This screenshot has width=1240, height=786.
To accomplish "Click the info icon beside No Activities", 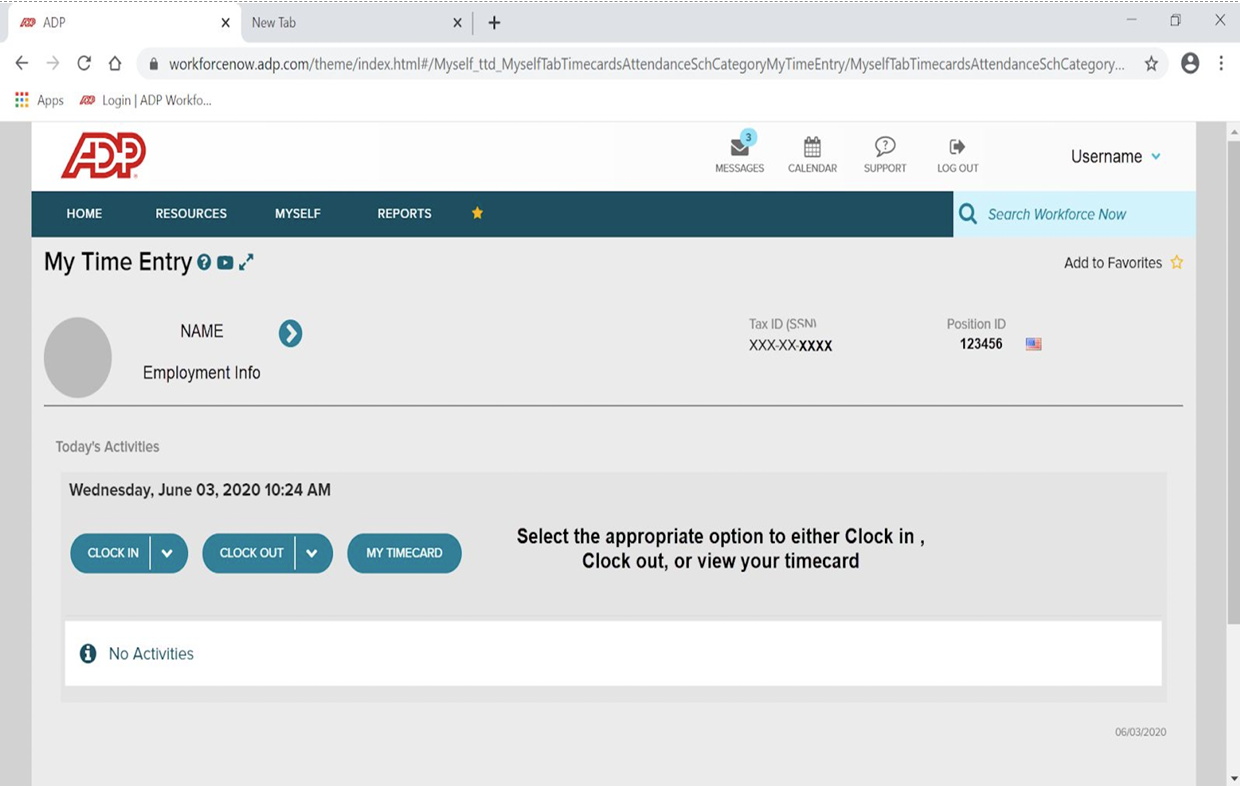I will point(88,653).
